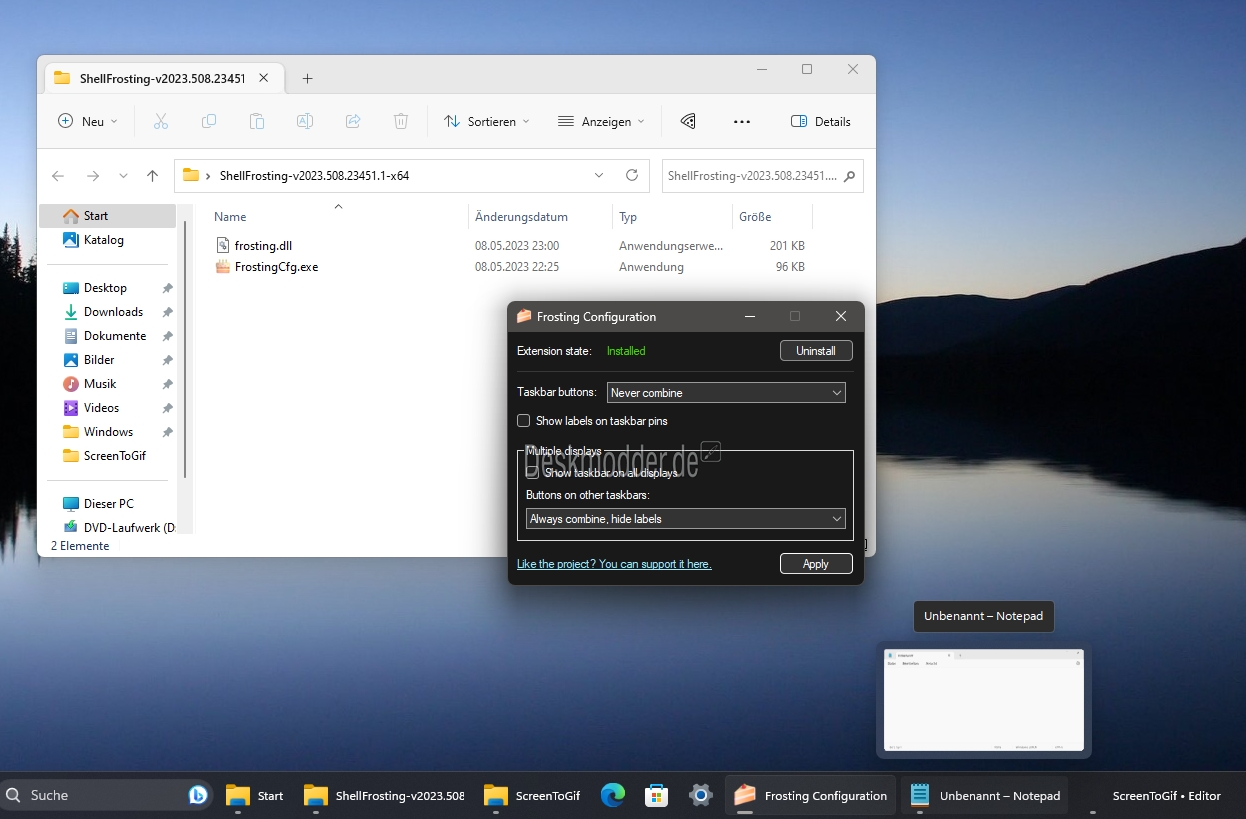
Task: Click the Delete trash icon in Explorer toolbar
Action: 400,121
